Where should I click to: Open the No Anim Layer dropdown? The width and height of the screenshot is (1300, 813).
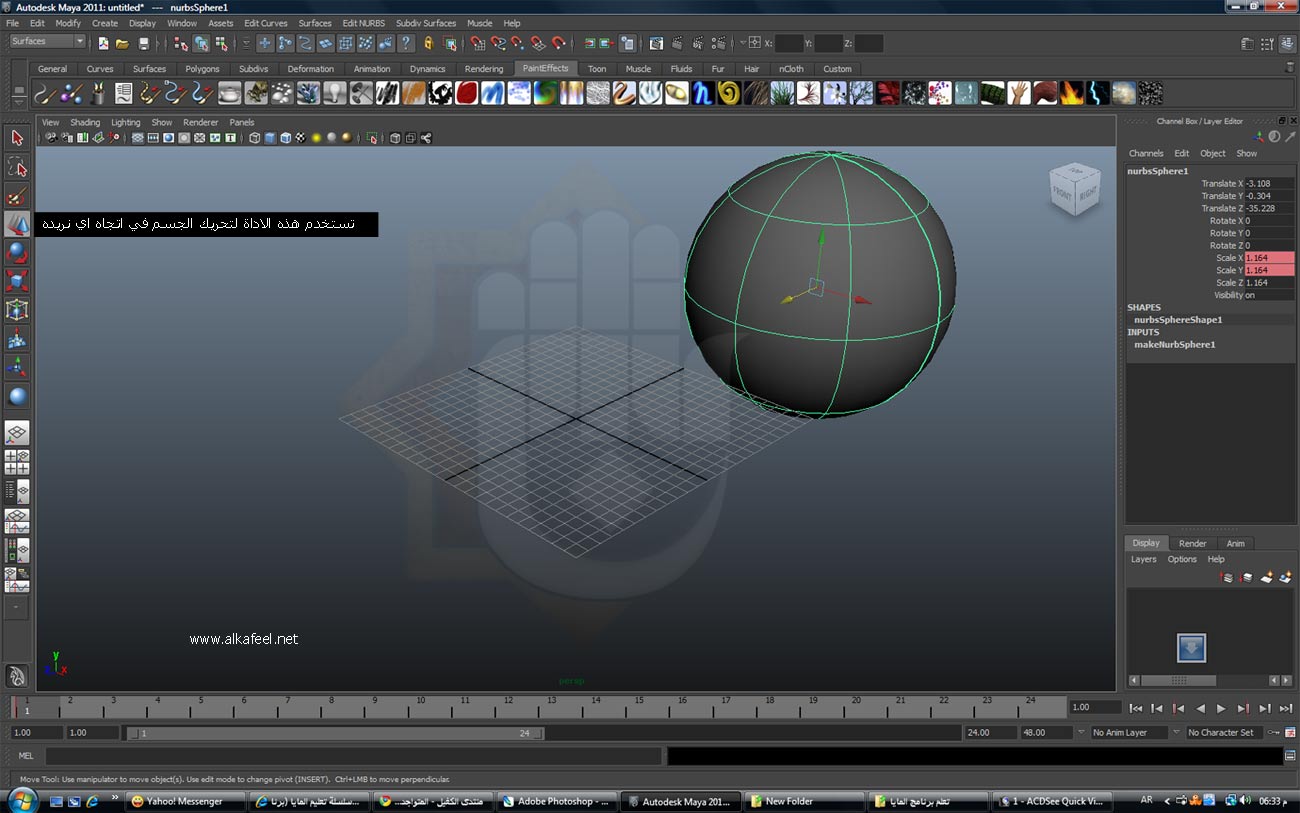tap(1131, 733)
